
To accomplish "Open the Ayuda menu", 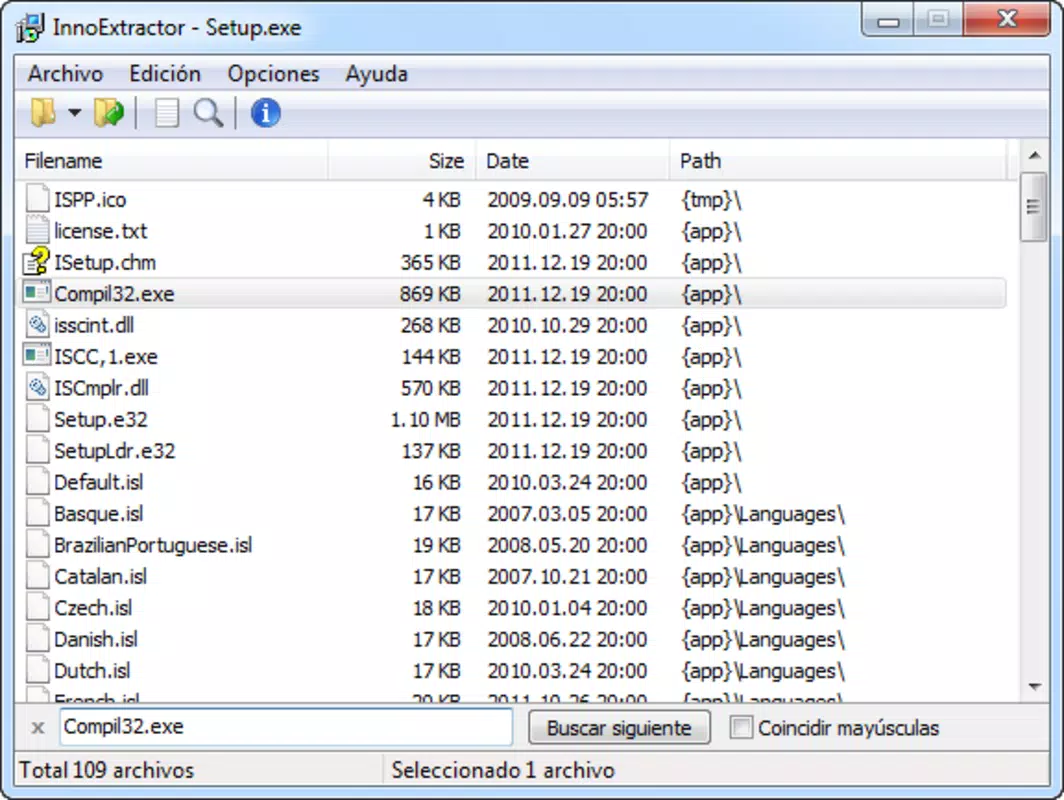I will click(377, 73).
